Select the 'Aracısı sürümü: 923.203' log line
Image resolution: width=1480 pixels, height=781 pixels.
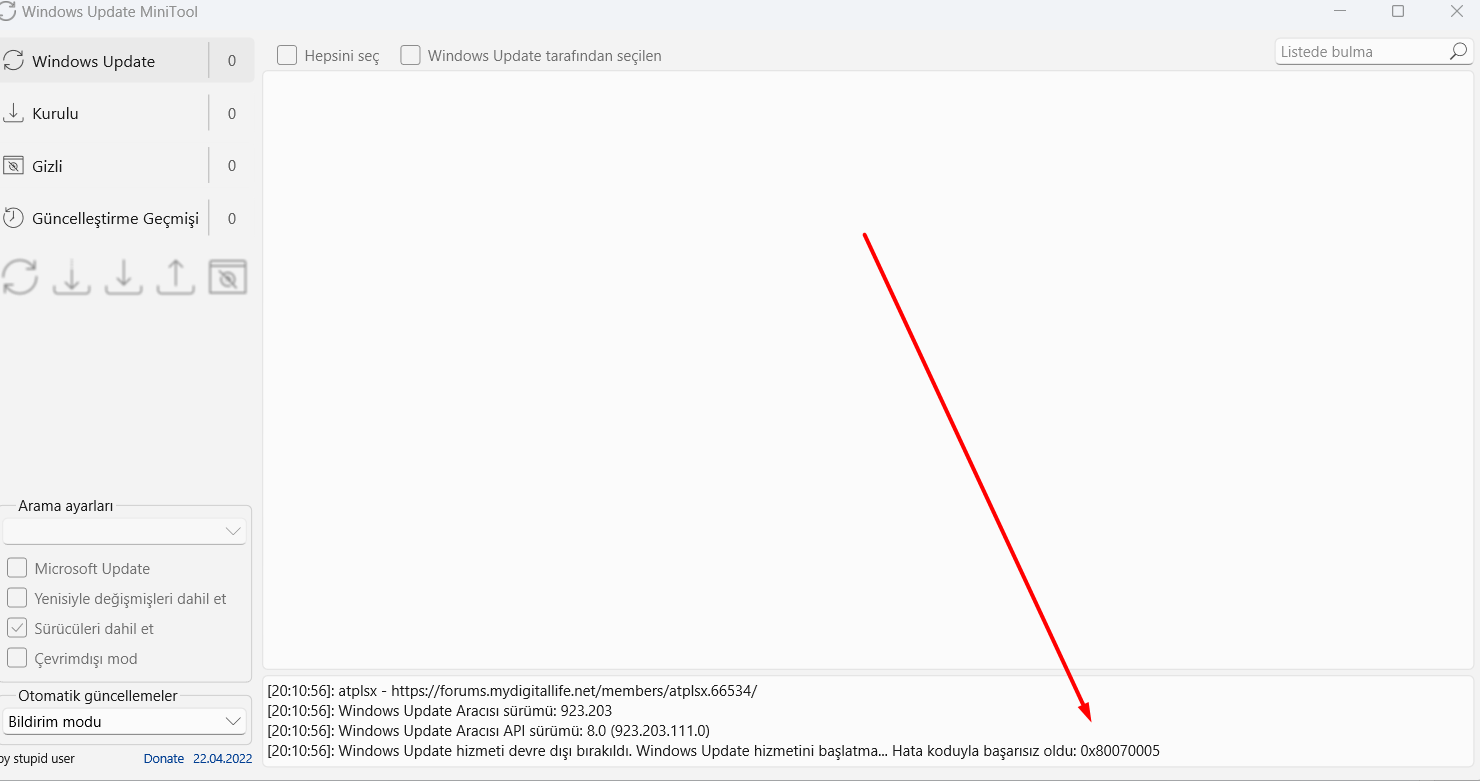[x=440, y=710]
